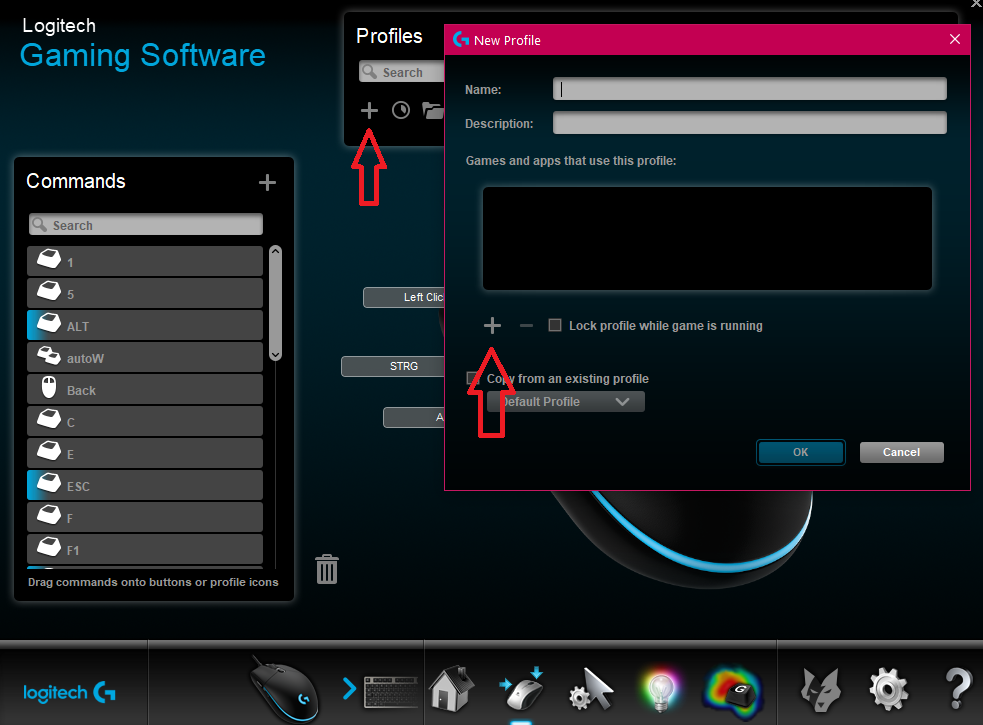Select the ALT command
Viewport: 983px width, 725px height.
click(145, 325)
